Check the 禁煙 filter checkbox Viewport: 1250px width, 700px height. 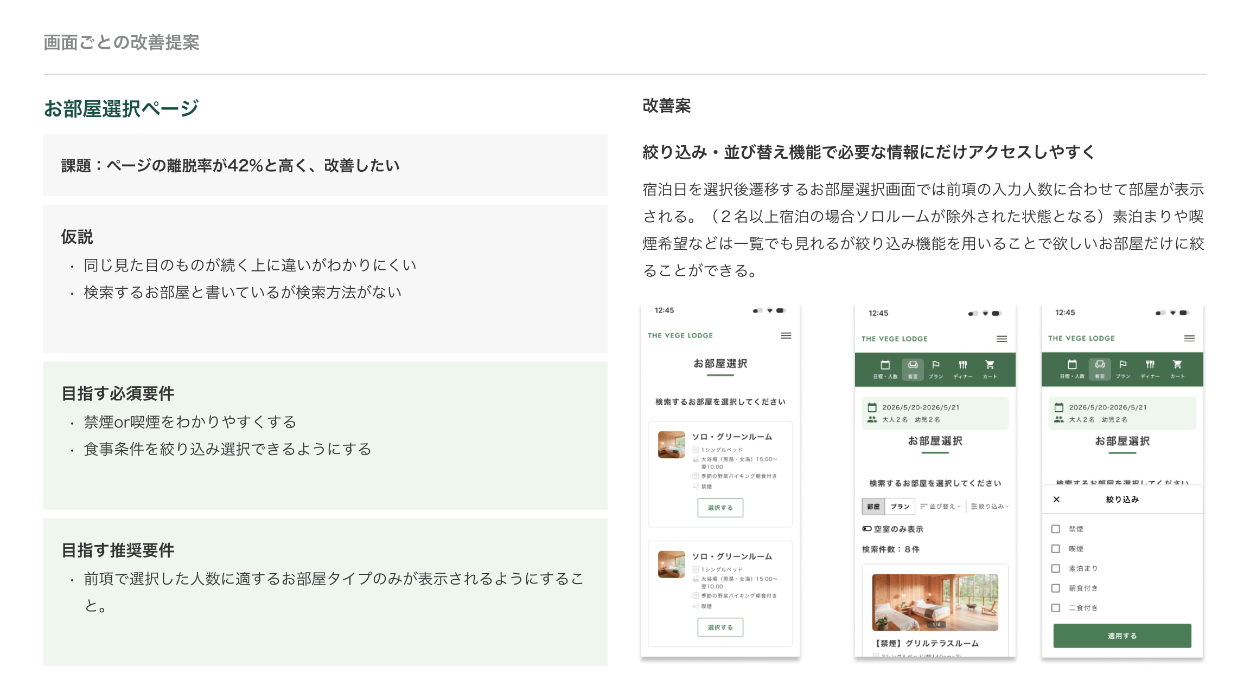(x=1056, y=529)
